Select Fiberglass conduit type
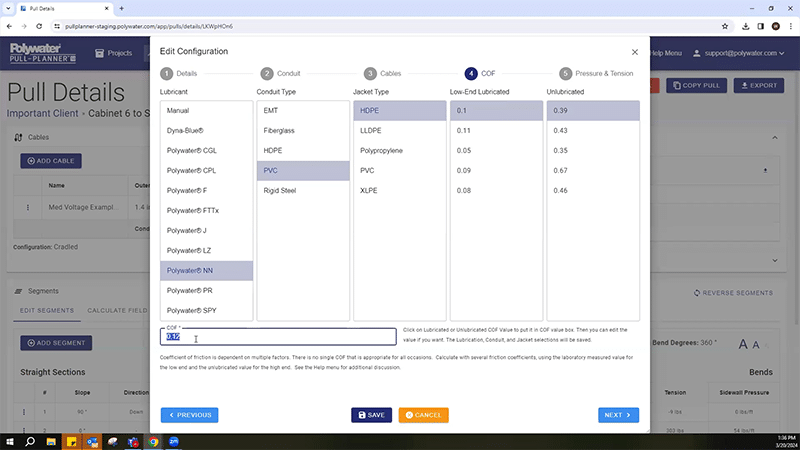This screenshot has height=450, width=800. click(x=303, y=131)
